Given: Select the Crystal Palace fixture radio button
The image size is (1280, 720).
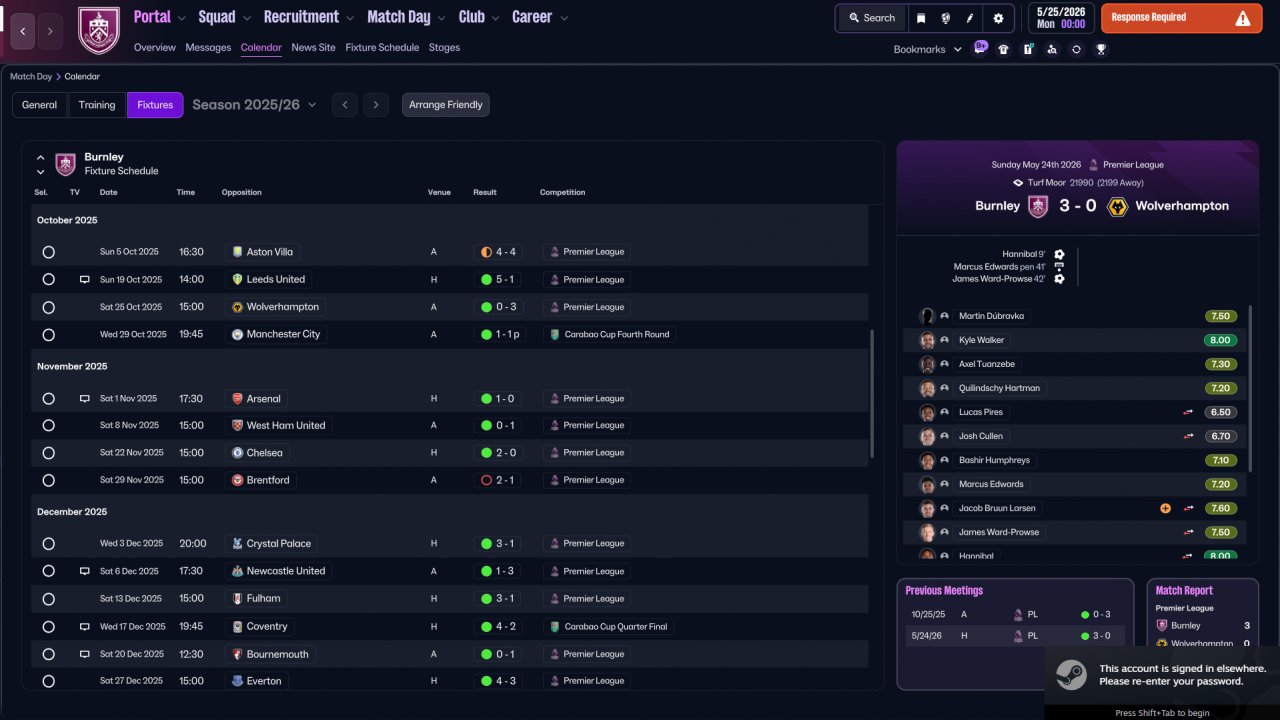Looking at the screenshot, I should 48,544.
